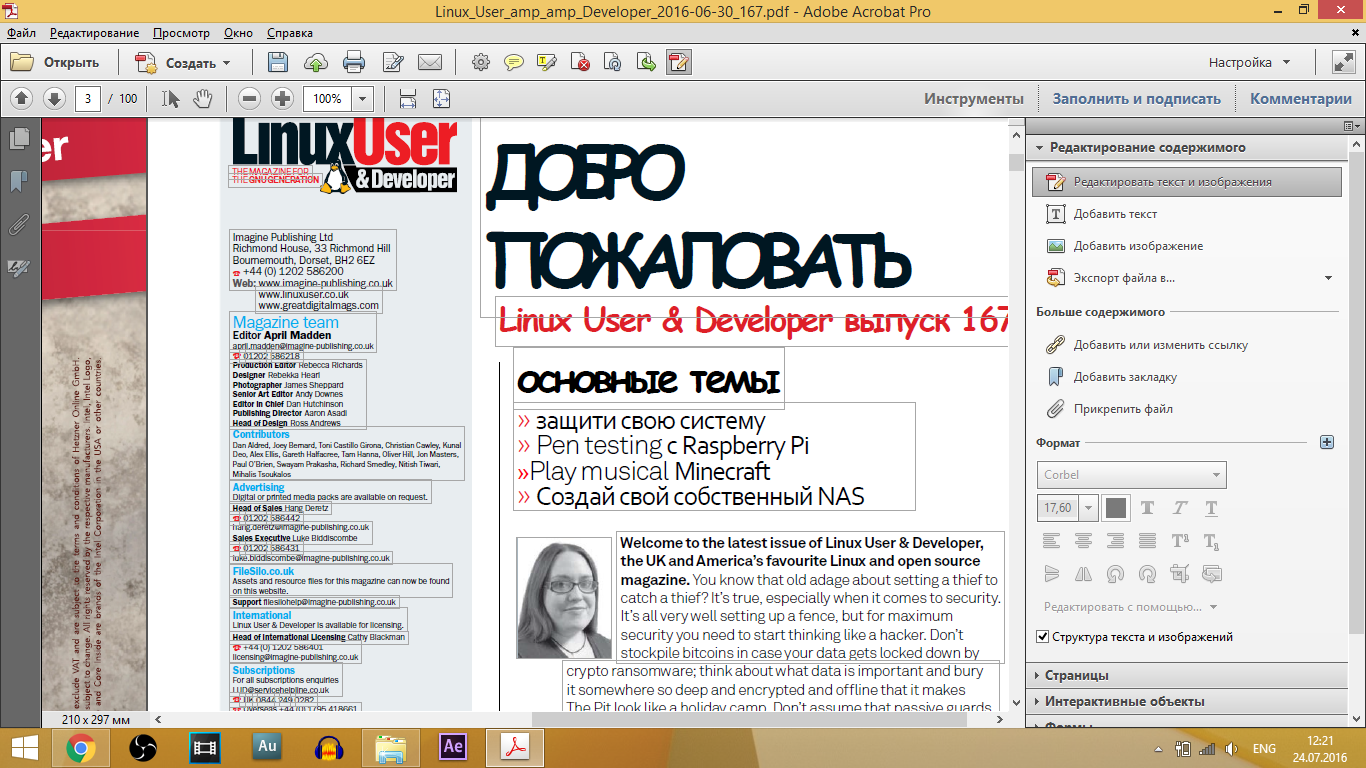The height and width of the screenshot is (768, 1366).
Task: Click the delete page icon with red X
Action: coord(580,62)
